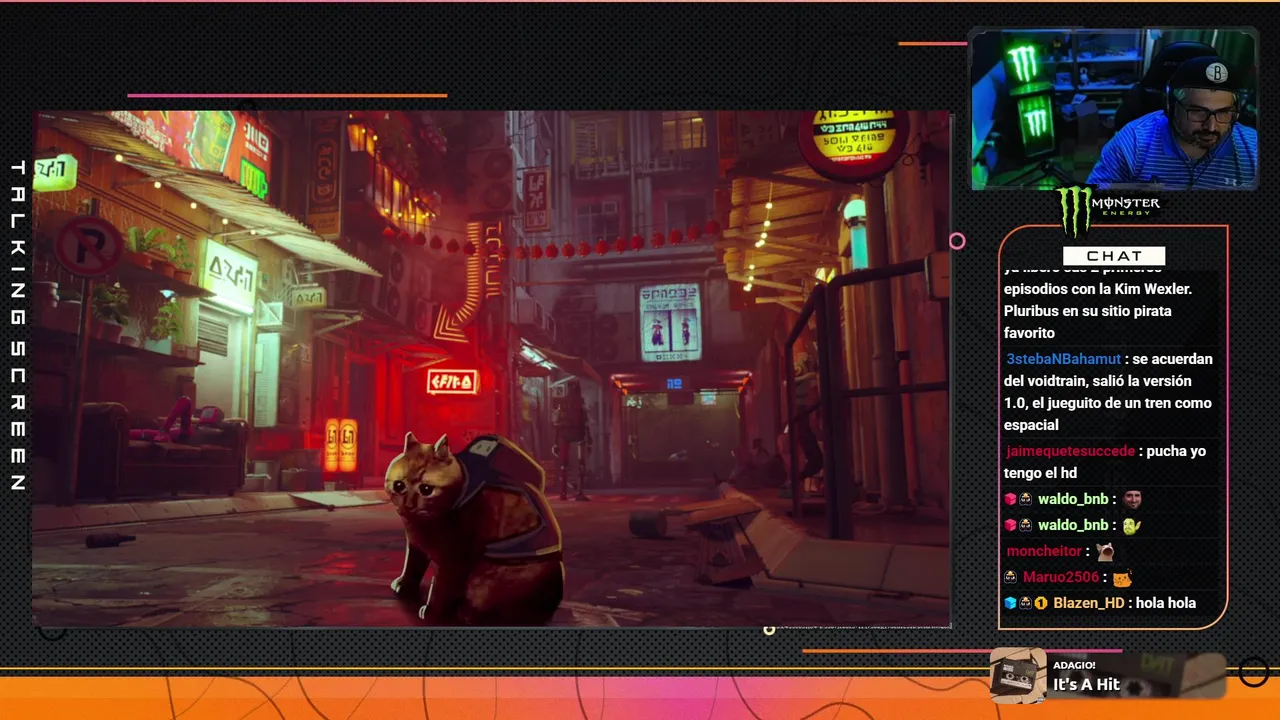Click the "pucha yo tengo el hd" message
Image resolution: width=1280 pixels, height=720 pixels.
click(x=1105, y=462)
